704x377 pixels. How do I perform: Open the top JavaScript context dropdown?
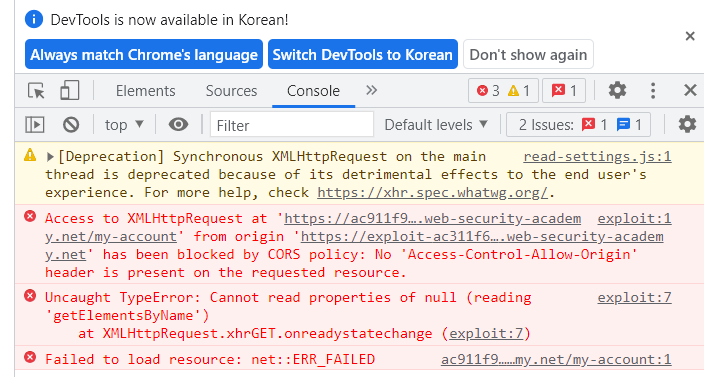[x=124, y=125]
